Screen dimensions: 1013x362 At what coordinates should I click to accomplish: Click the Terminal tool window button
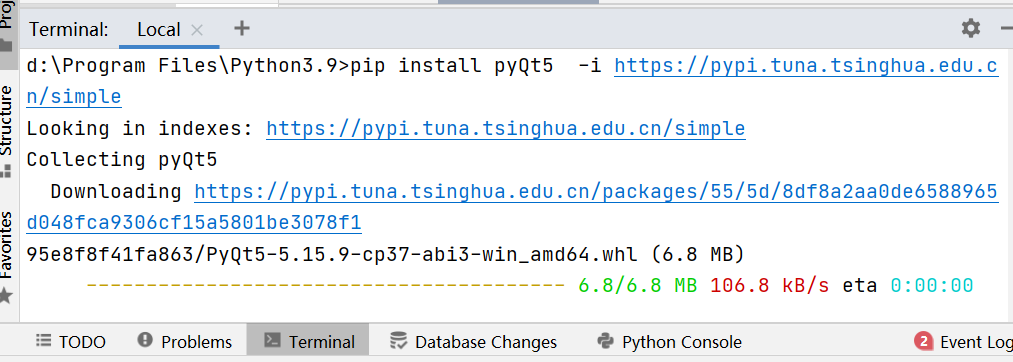[309, 342]
